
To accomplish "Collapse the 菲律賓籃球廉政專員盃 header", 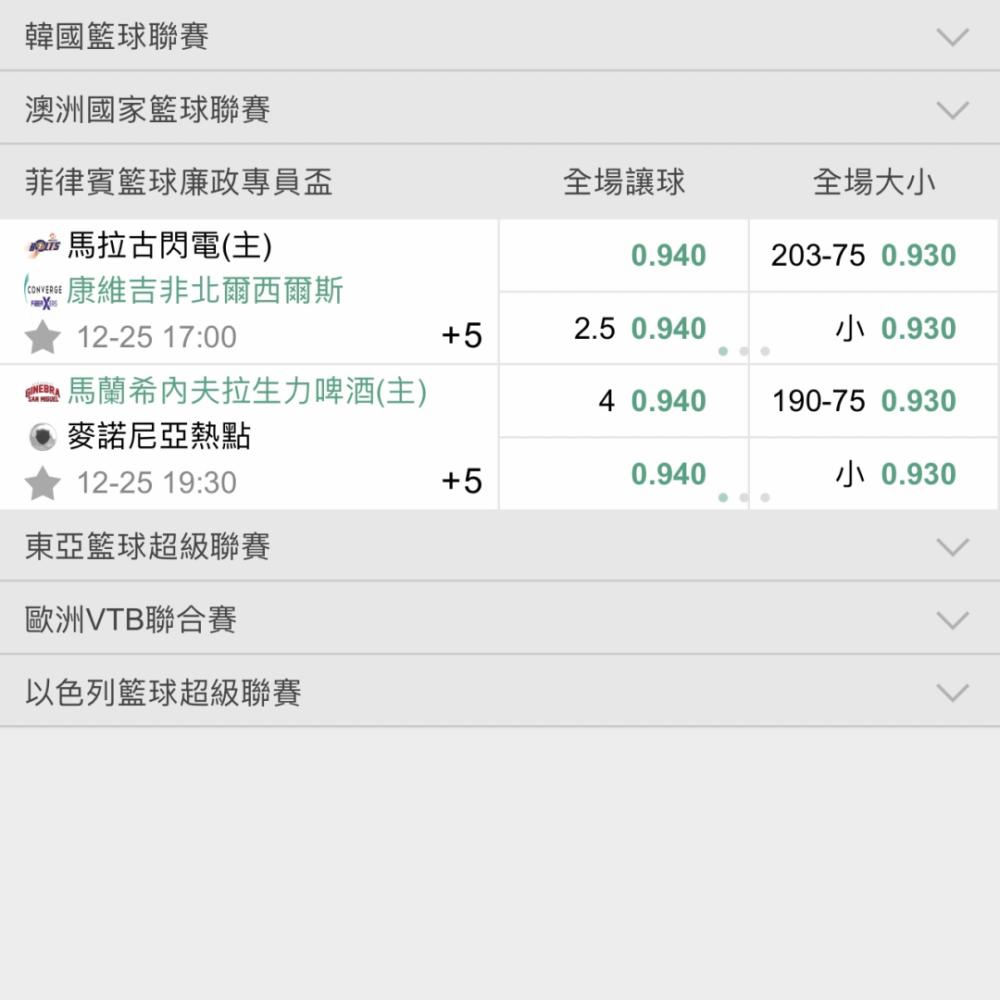I will click(x=180, y=182).
